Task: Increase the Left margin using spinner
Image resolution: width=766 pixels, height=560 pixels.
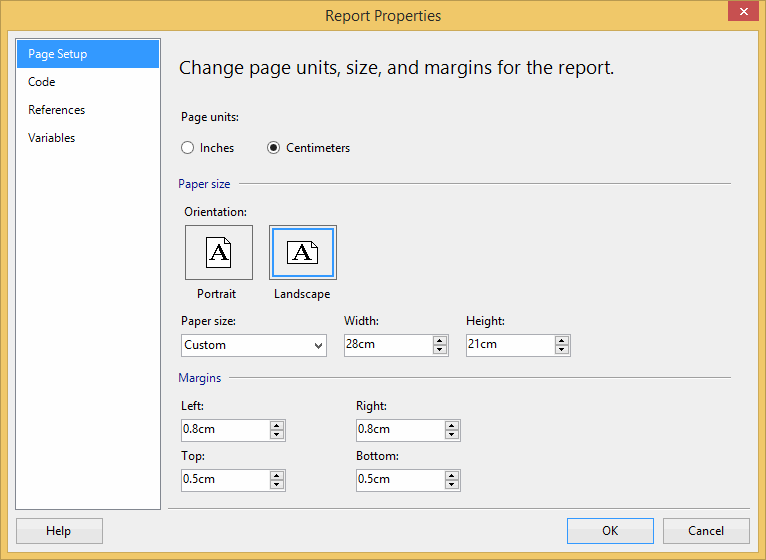Action: point(277,424)
